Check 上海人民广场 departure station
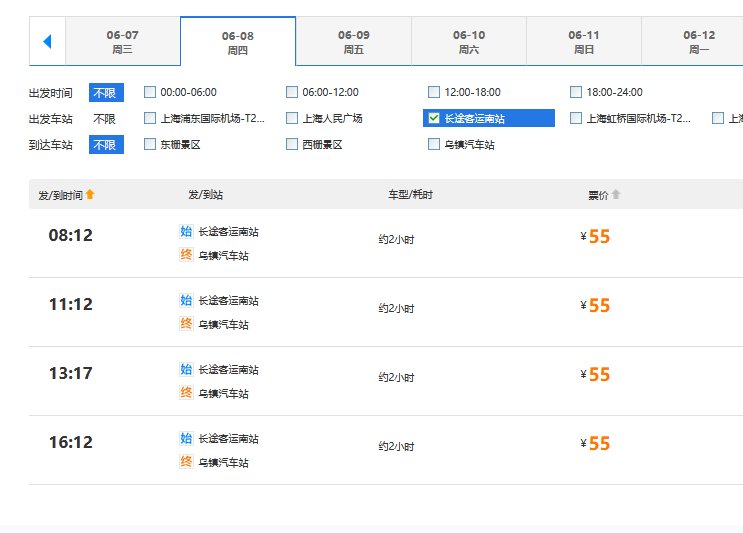This screenshot has width=743, height=533. (292, 118)
